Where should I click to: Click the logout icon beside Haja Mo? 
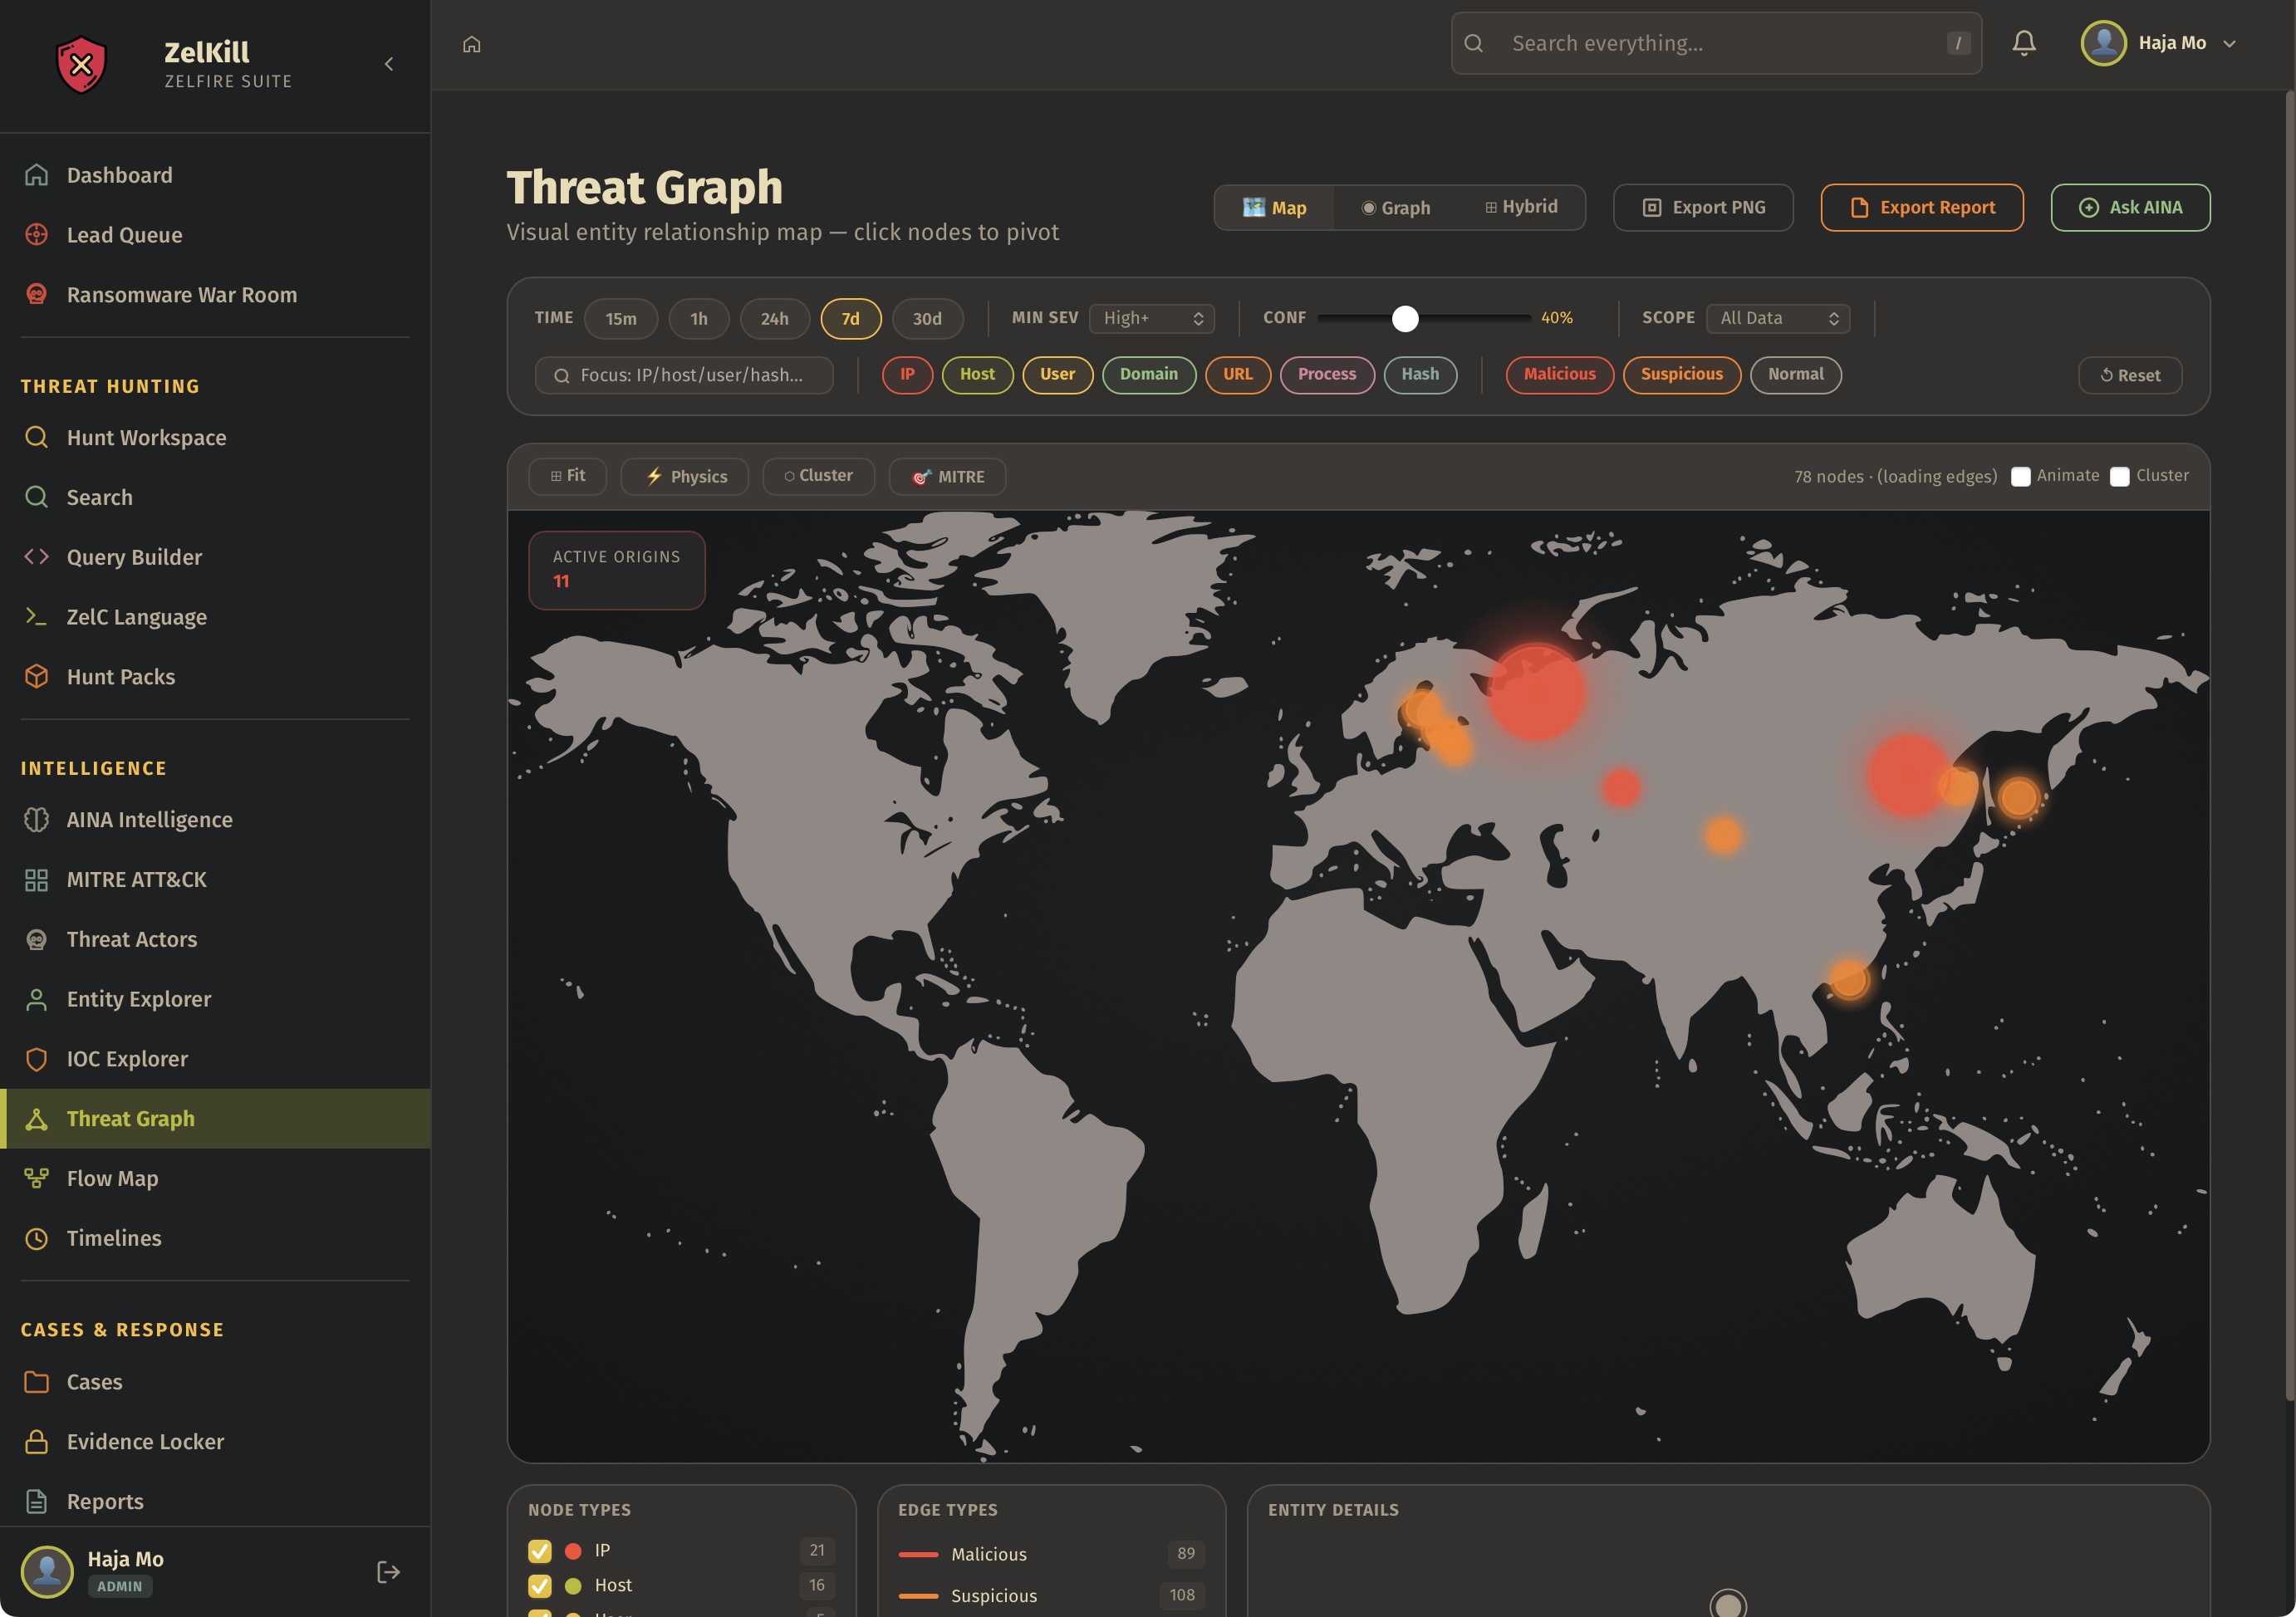click(388, 1571)
